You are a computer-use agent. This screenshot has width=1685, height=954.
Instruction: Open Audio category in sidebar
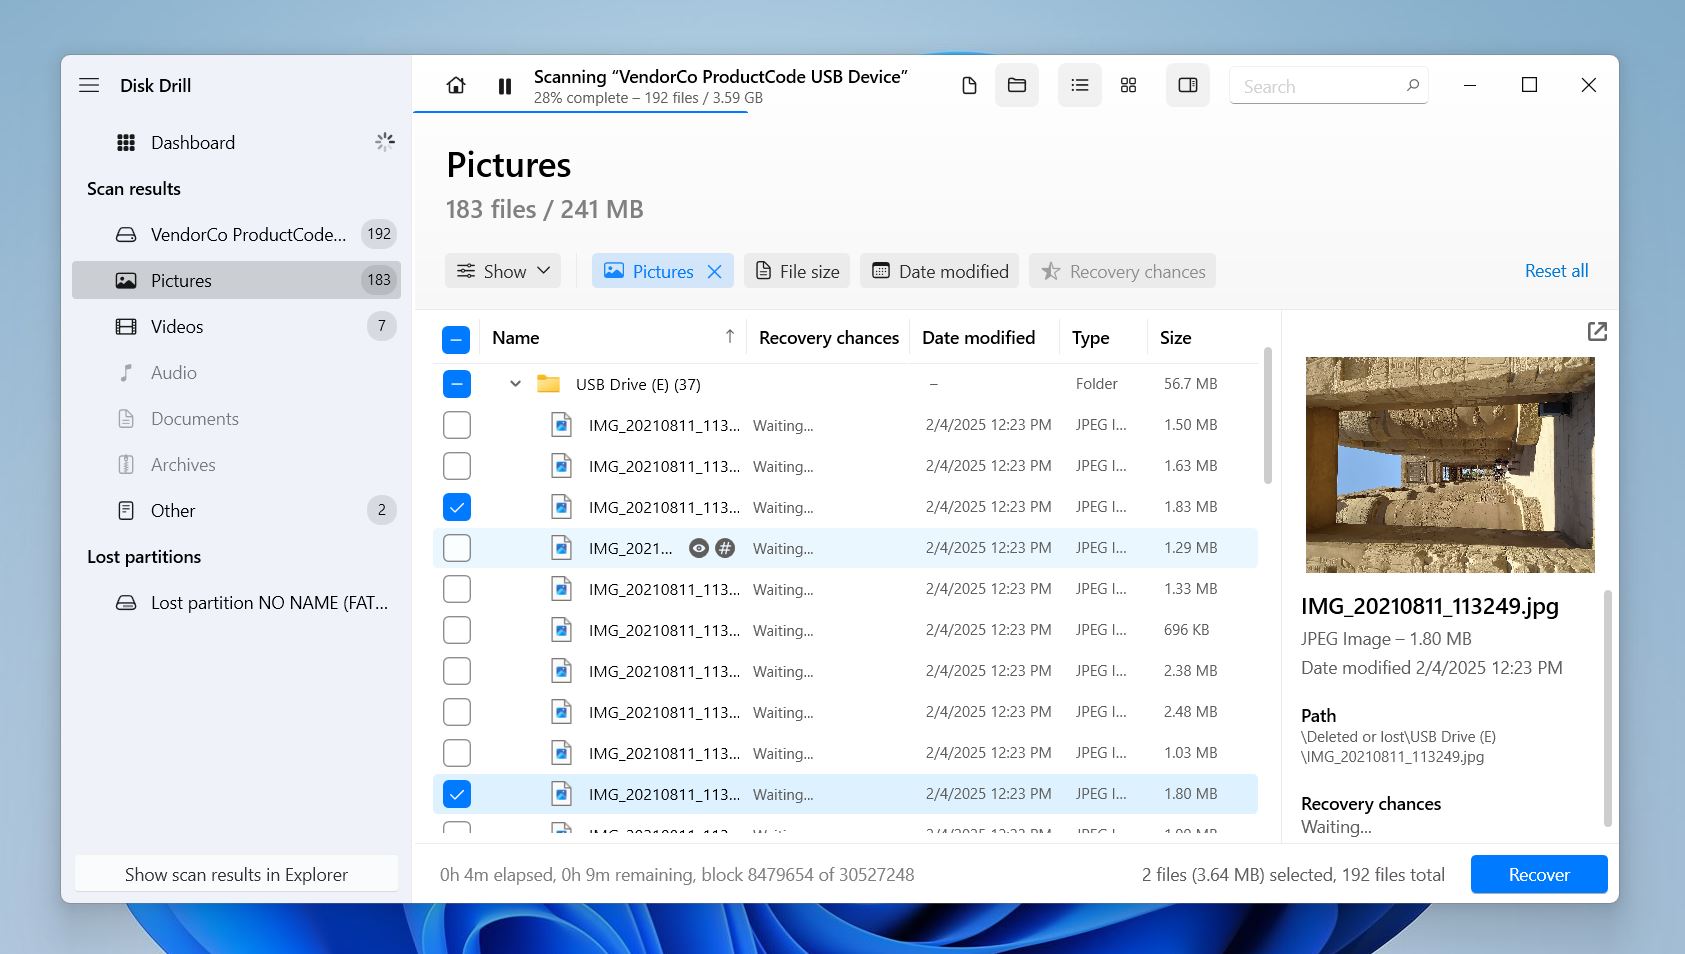tap(236, 372)
